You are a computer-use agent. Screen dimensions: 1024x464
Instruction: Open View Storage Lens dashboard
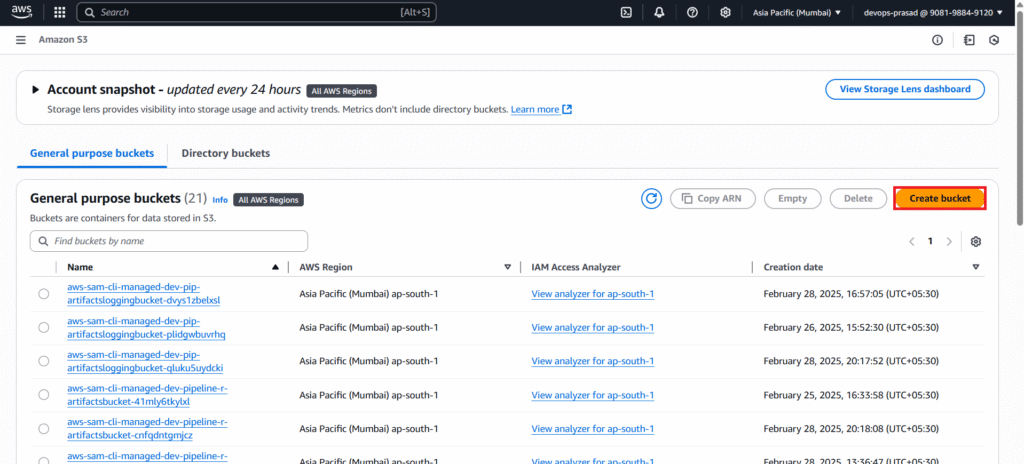905,90
